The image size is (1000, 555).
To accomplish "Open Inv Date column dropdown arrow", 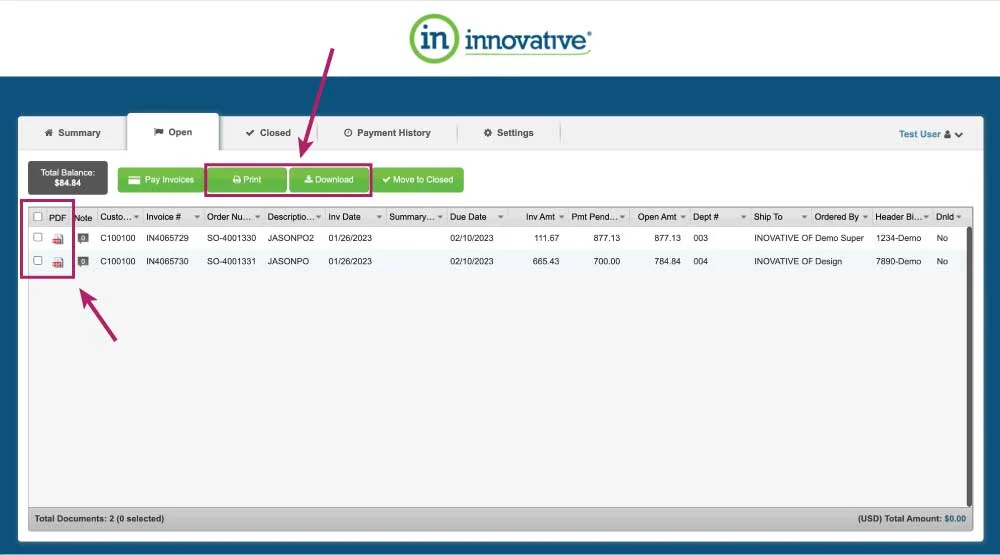I will 379,218.
